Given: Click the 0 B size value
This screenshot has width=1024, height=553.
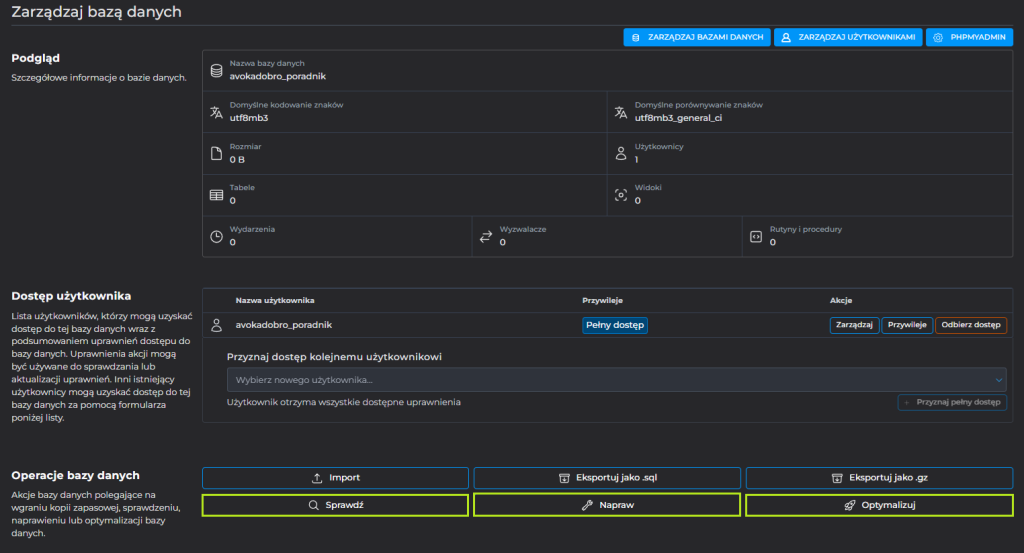Looking at the screenshot, I should (237, 160).
